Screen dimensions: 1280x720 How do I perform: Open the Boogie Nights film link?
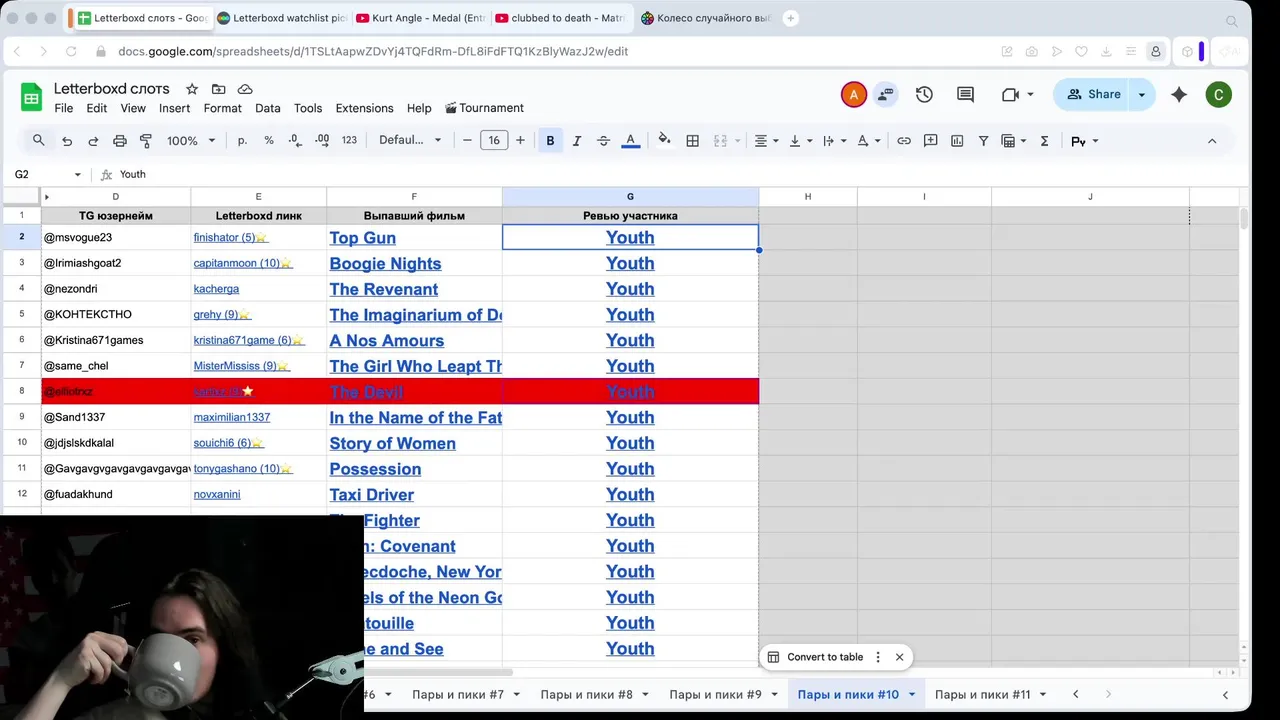pyautogui.click(x=385, y=264)
